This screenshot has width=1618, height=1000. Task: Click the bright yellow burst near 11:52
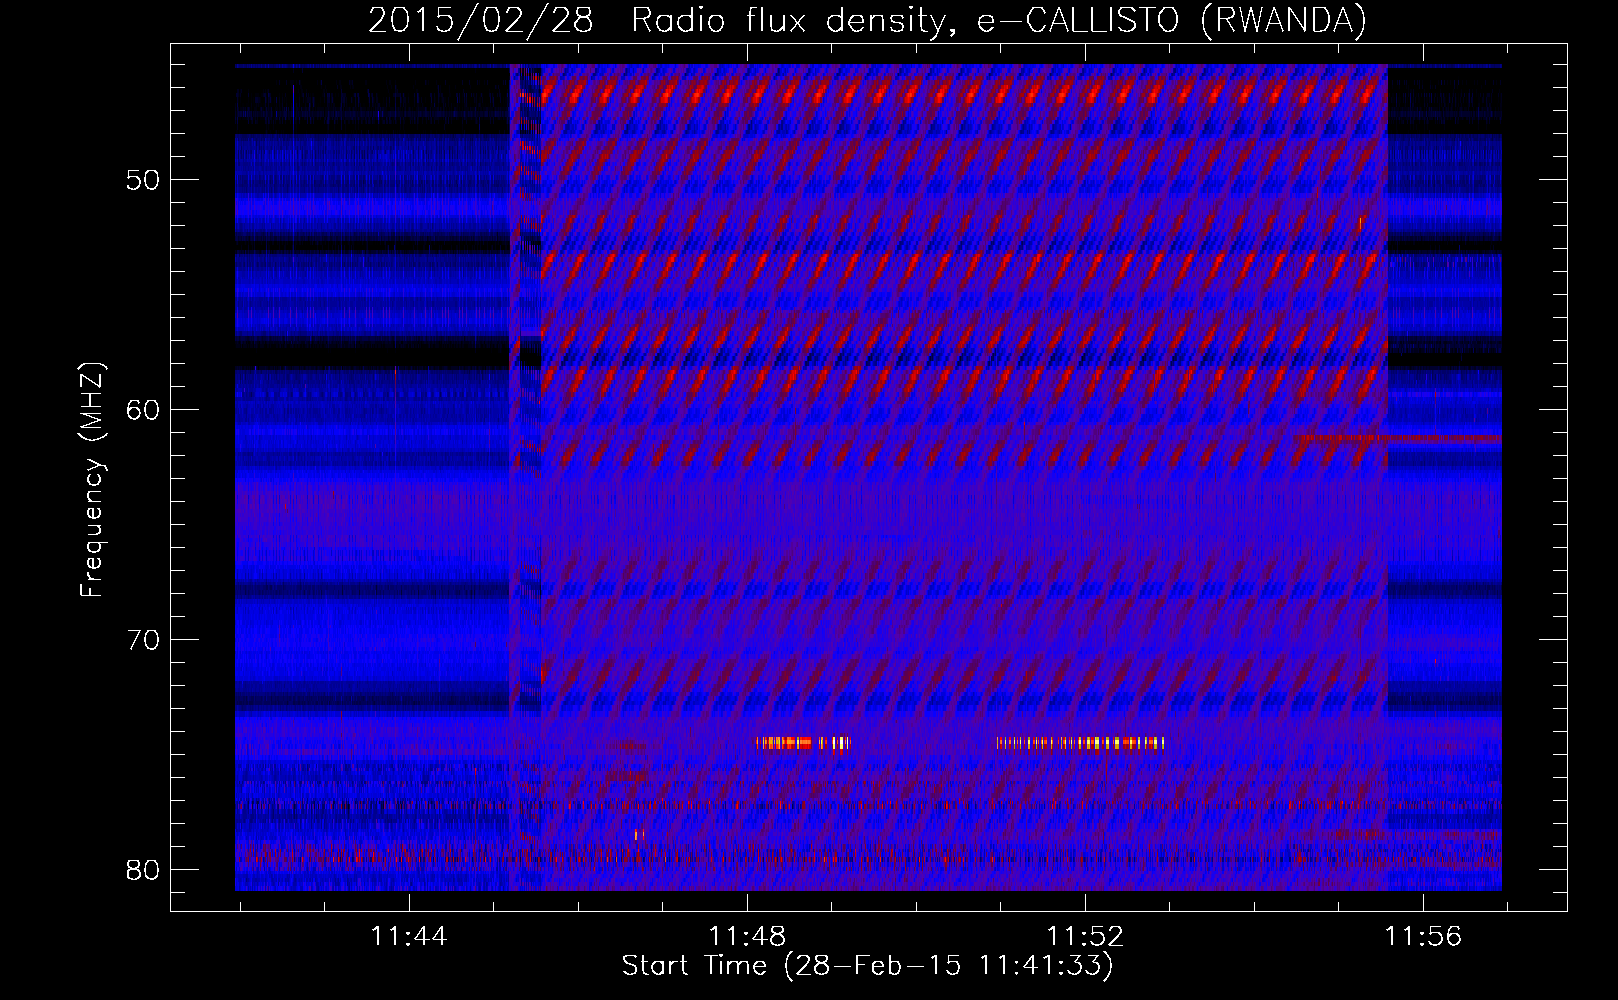coord(1080,743)
